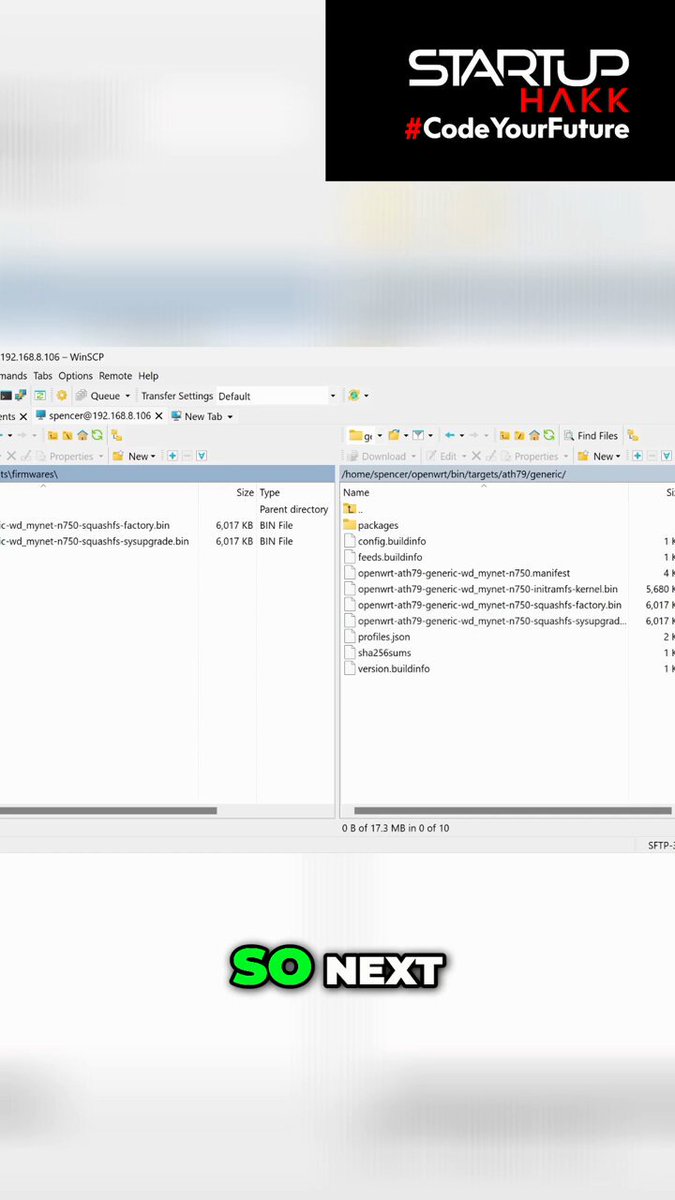This screenshot has width=675, height=1200.
Task: Click the Find Files button
Action: coord(591,436)
